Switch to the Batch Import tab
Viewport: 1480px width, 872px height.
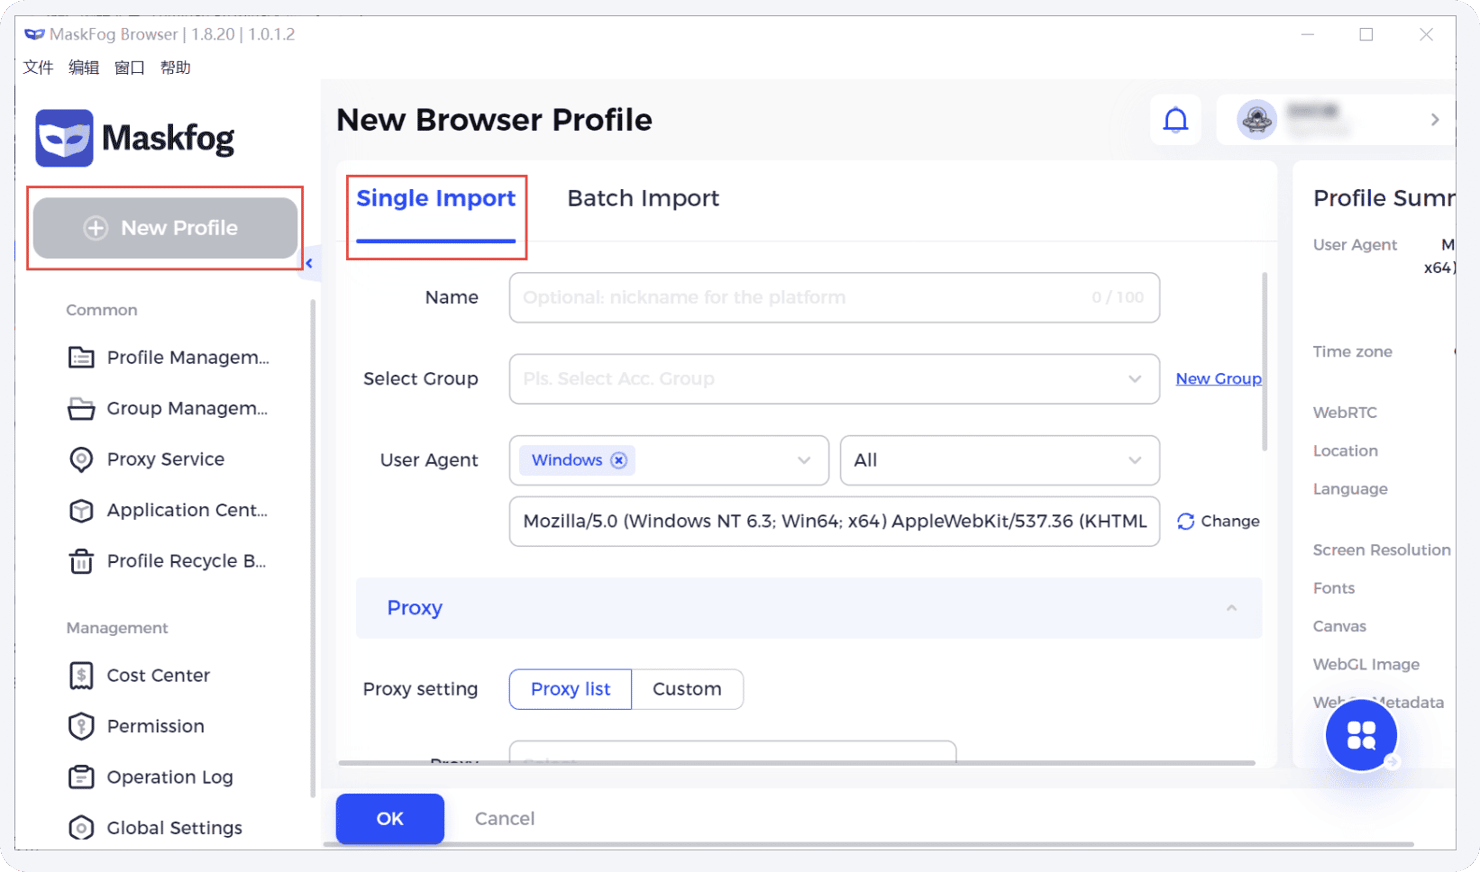[x=643, y=198]
